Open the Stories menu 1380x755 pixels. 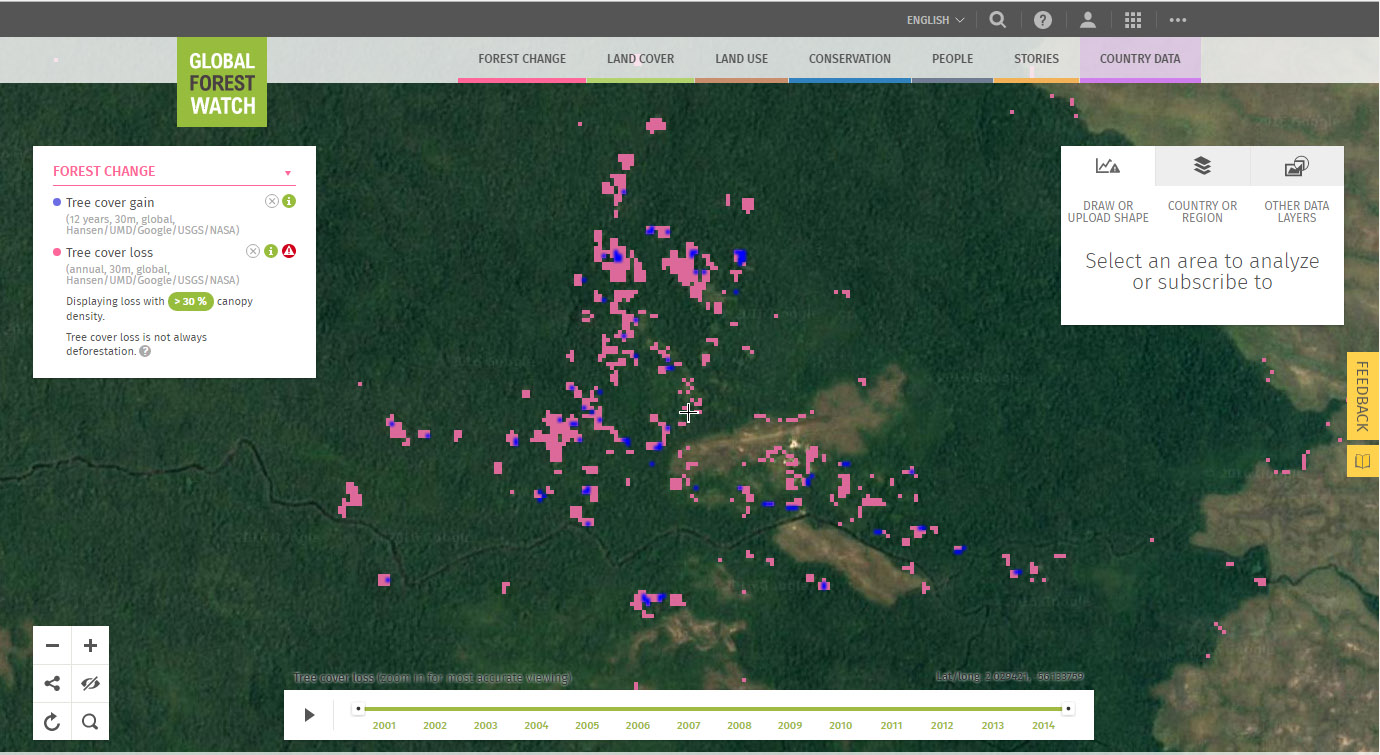point(1036,59)
